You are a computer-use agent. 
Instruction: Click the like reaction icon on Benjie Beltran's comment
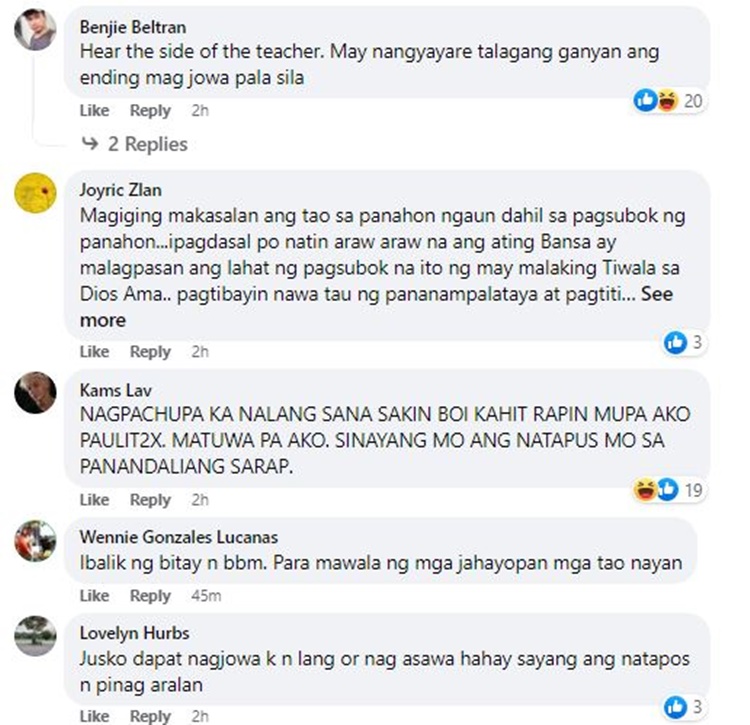coord(646,100)
